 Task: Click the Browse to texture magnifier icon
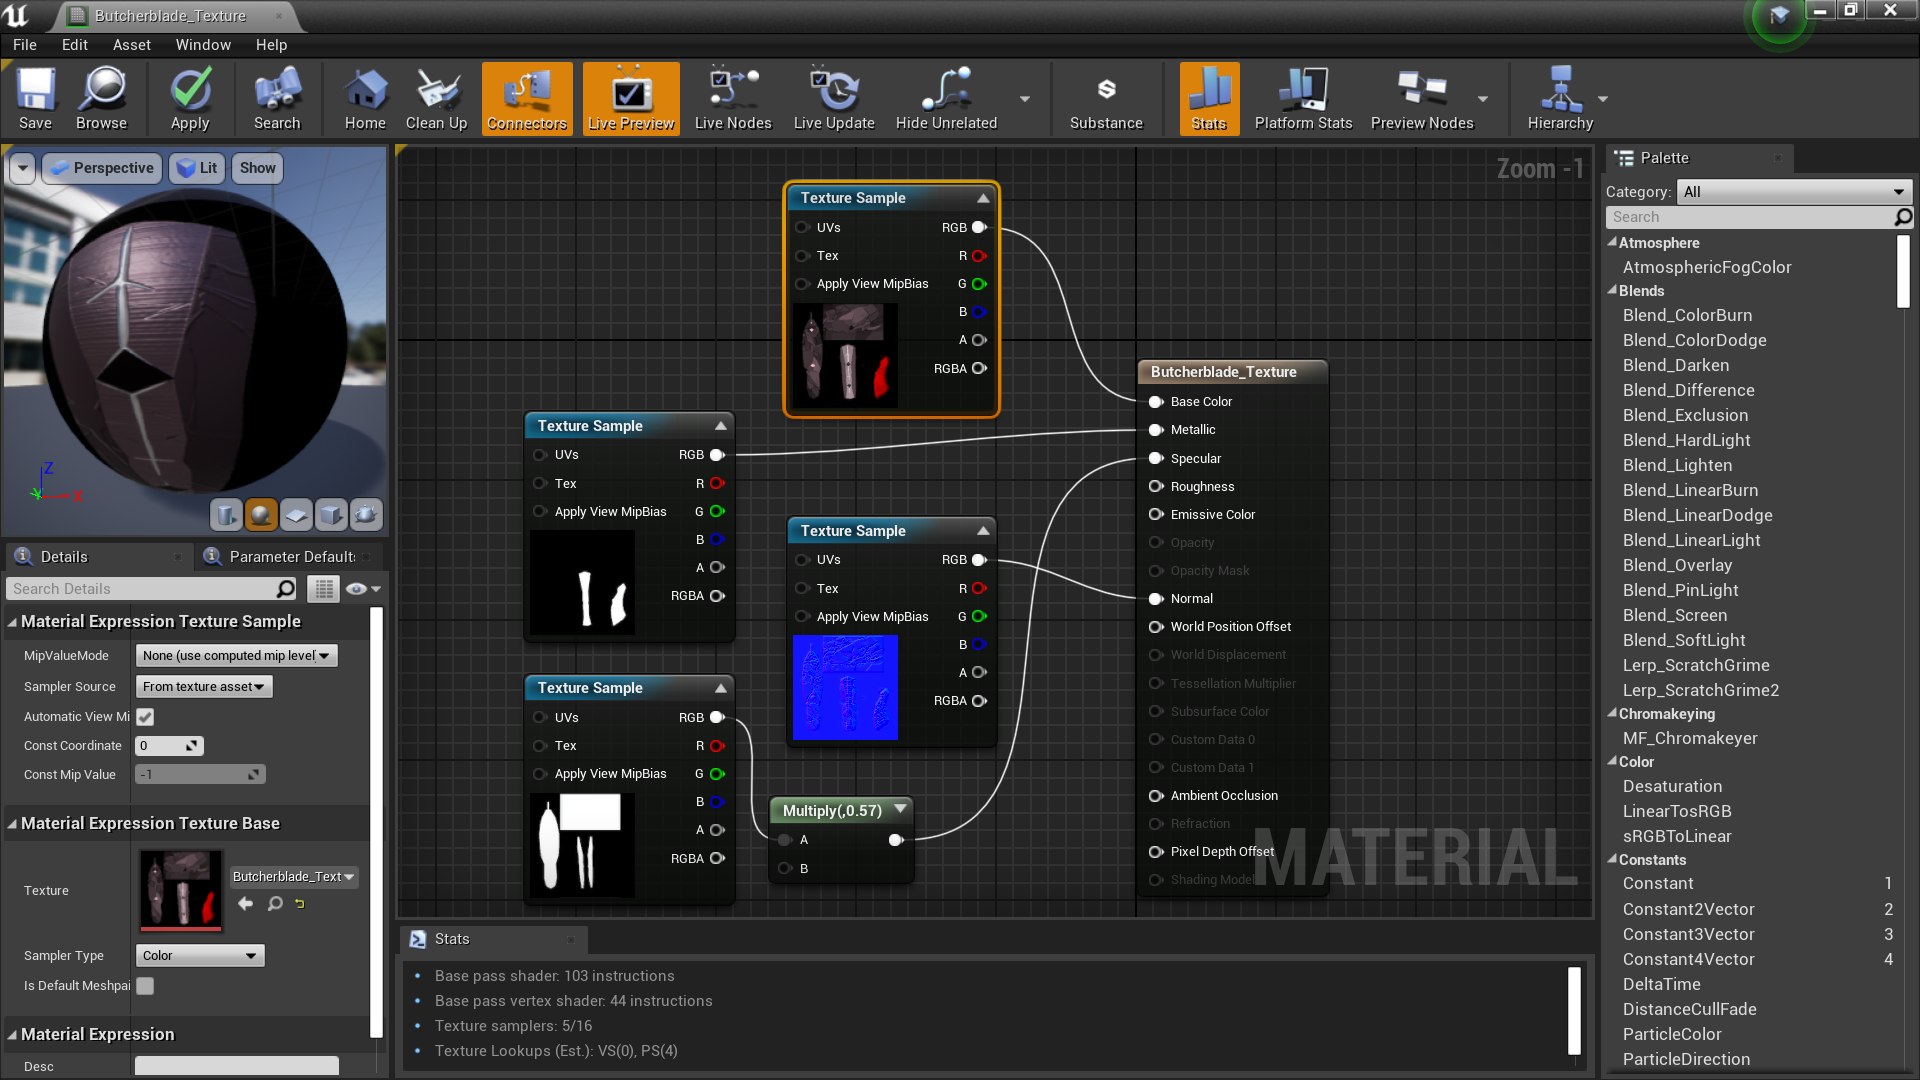point(275,904)
